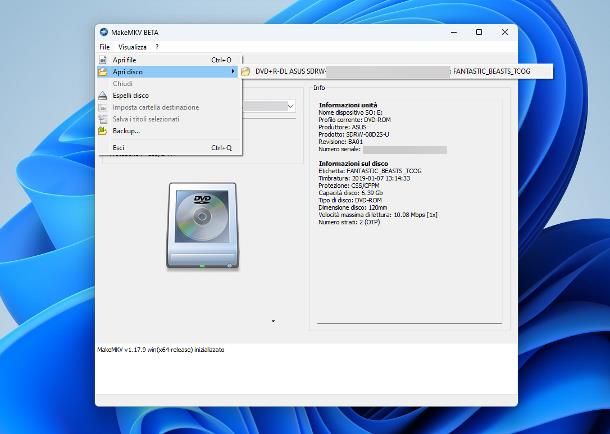Click the MakeMKV v1.17.0 log message
The height and width of the screenshot is (434, 610).
[160, 350]
